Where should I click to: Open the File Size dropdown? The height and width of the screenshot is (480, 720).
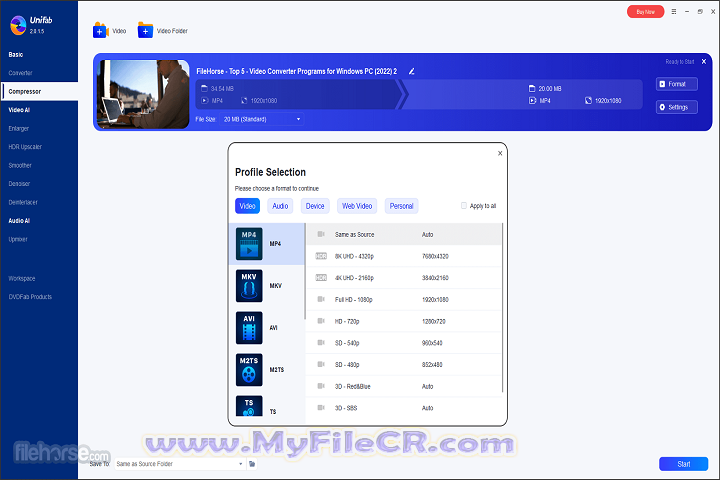click(262, 119)
